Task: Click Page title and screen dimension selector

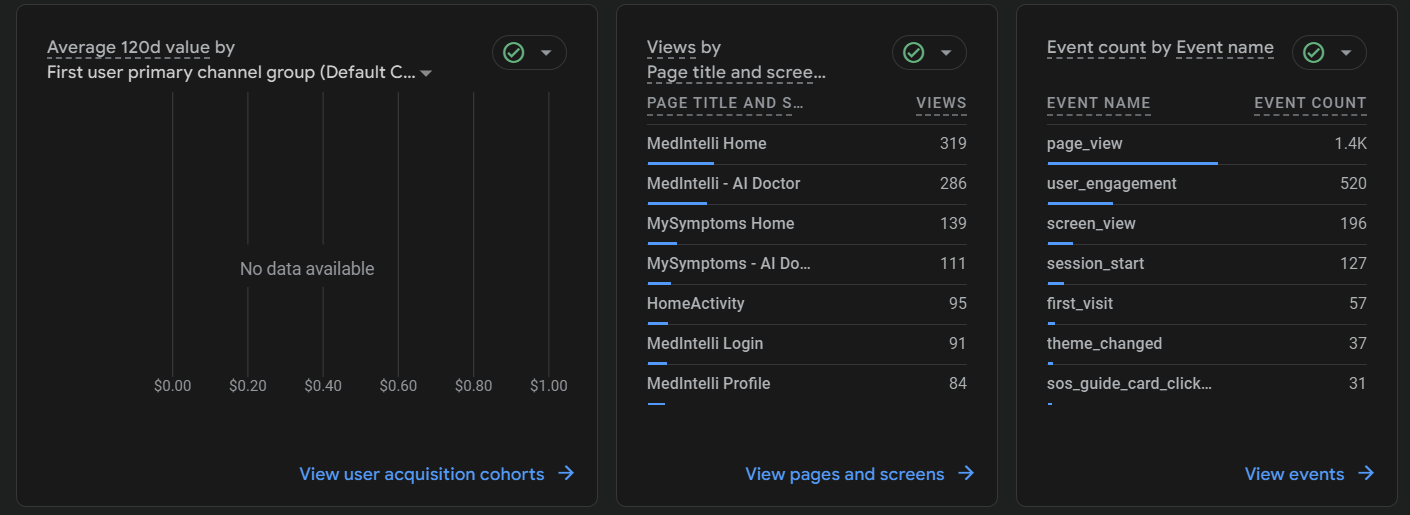Action: (x=736, y=73)
